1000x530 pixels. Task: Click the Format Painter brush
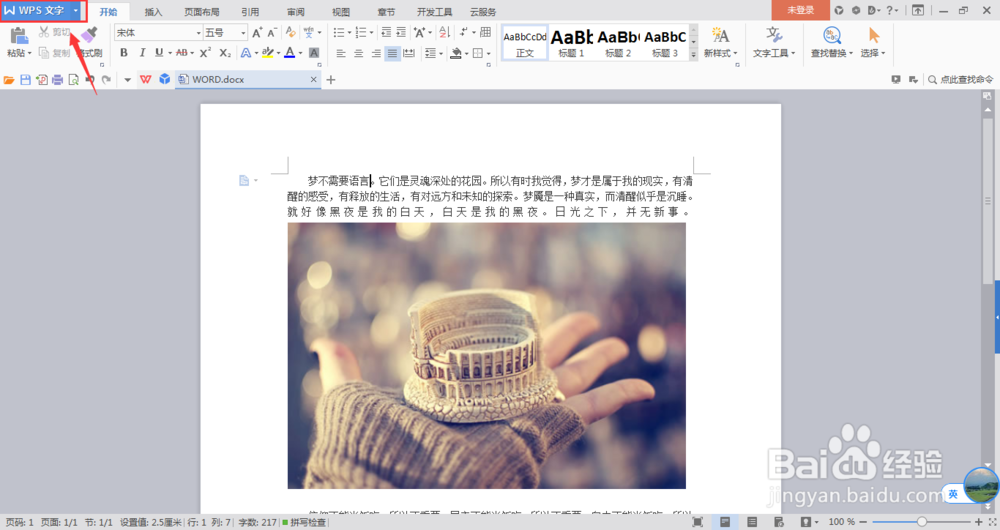(90, 34)
